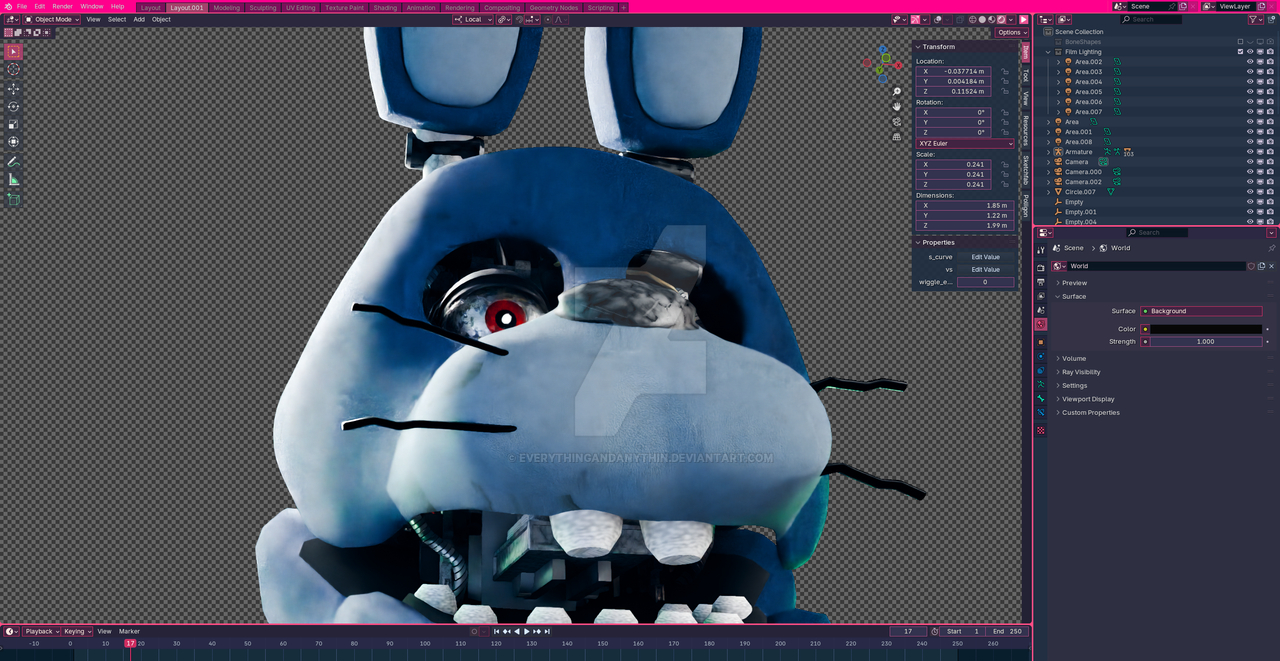Screen dimensions: 1280x661
Task: Collapse the Film Lighting collection
Action: point(1048,52)
